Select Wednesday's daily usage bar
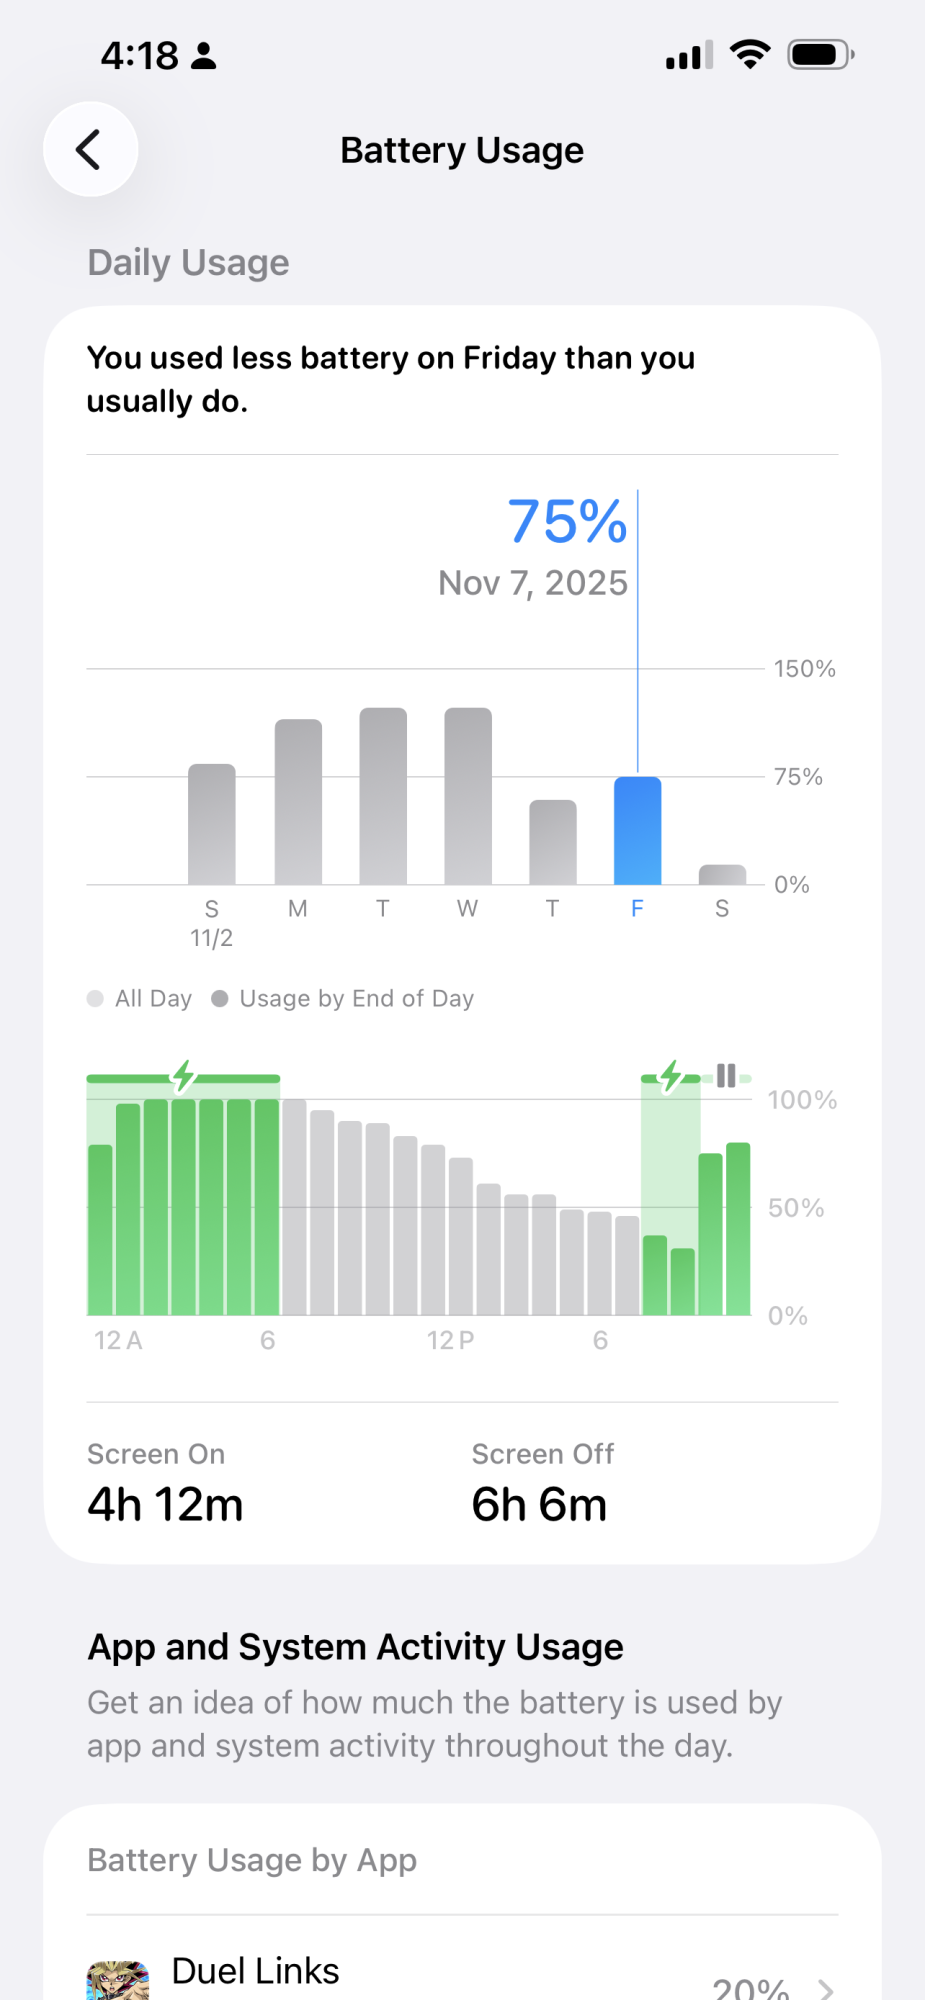This screenshot has width=925, height=2000. click(x=468, y=796)
